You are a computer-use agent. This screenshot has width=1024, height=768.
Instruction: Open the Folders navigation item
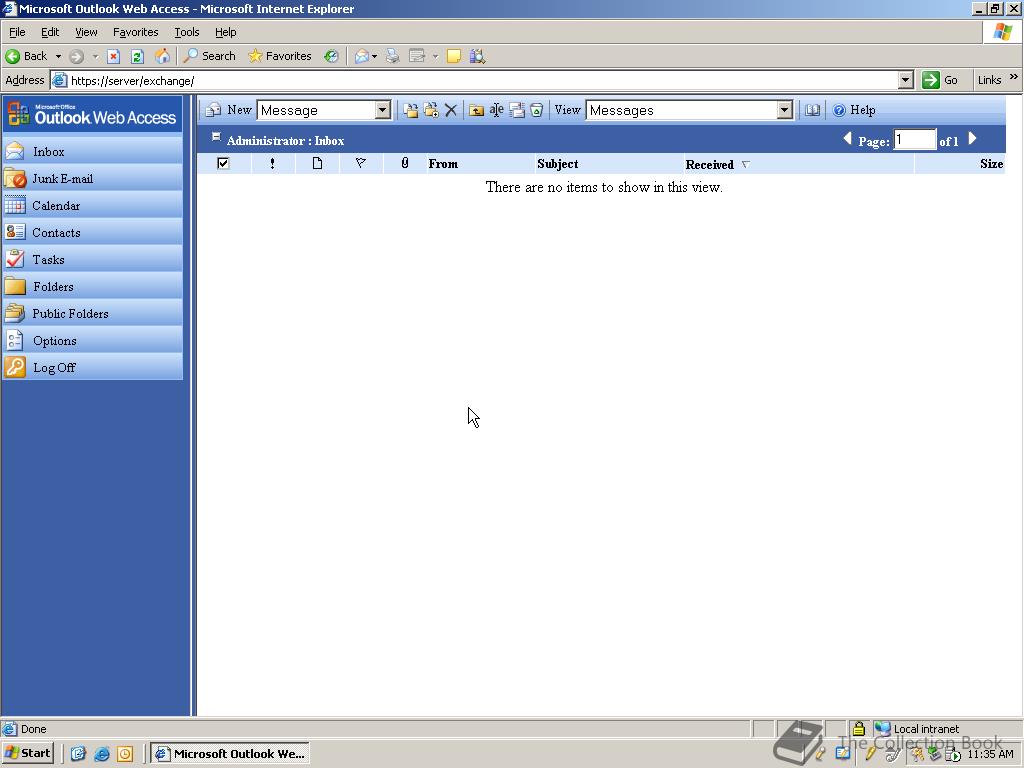click(92, 287)
